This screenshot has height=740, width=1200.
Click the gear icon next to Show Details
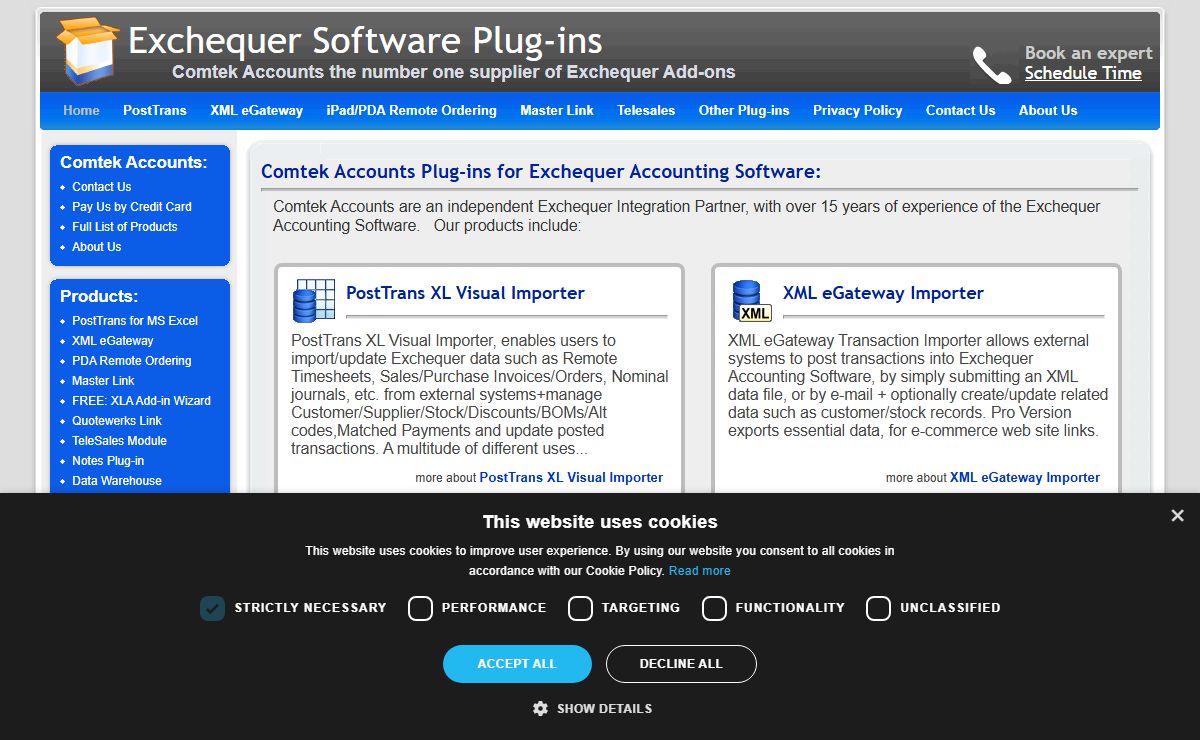pyautogui.click(x=540, y=708)
